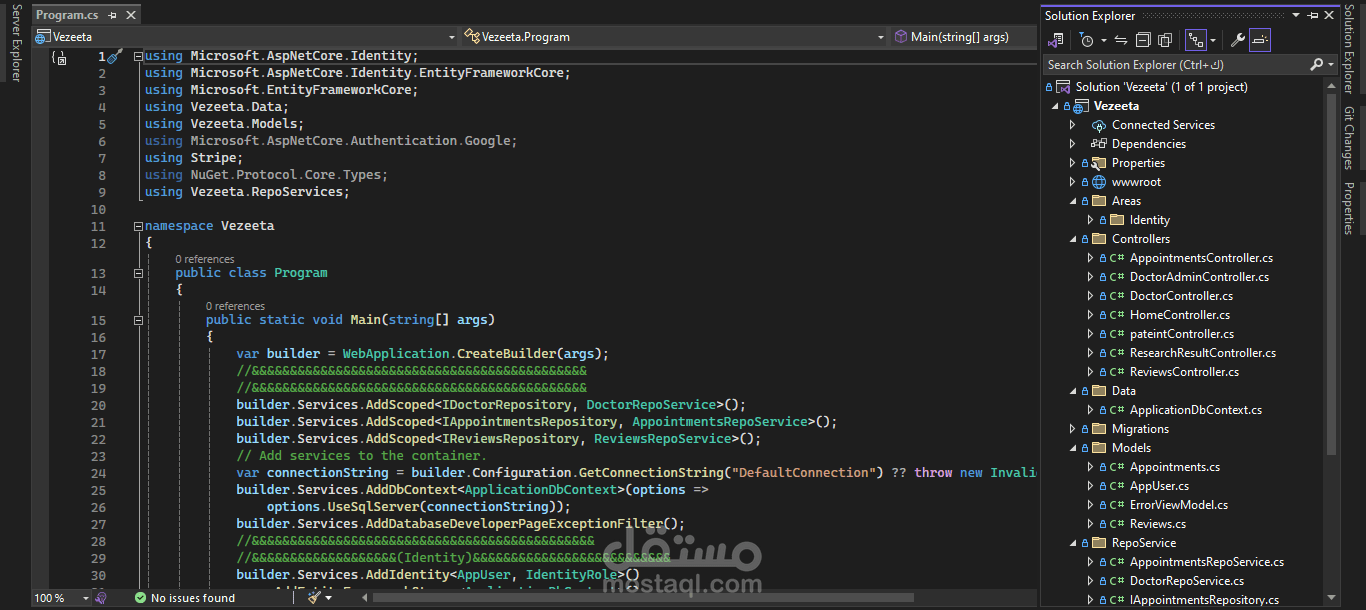Collapse the Areas folder
The image size is (1366, 610).
pos(1073,201)
